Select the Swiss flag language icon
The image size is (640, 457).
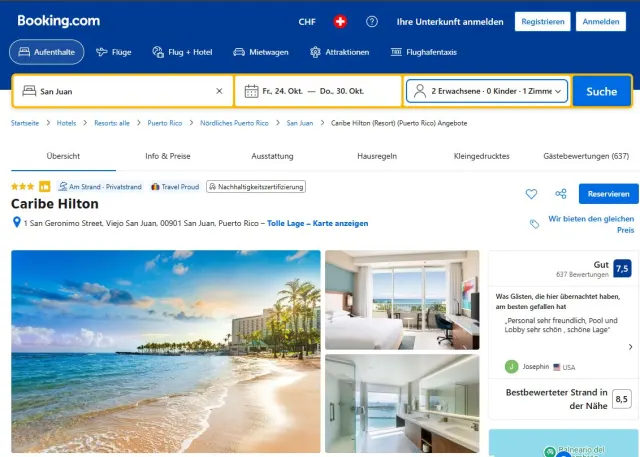coord(340,22)
